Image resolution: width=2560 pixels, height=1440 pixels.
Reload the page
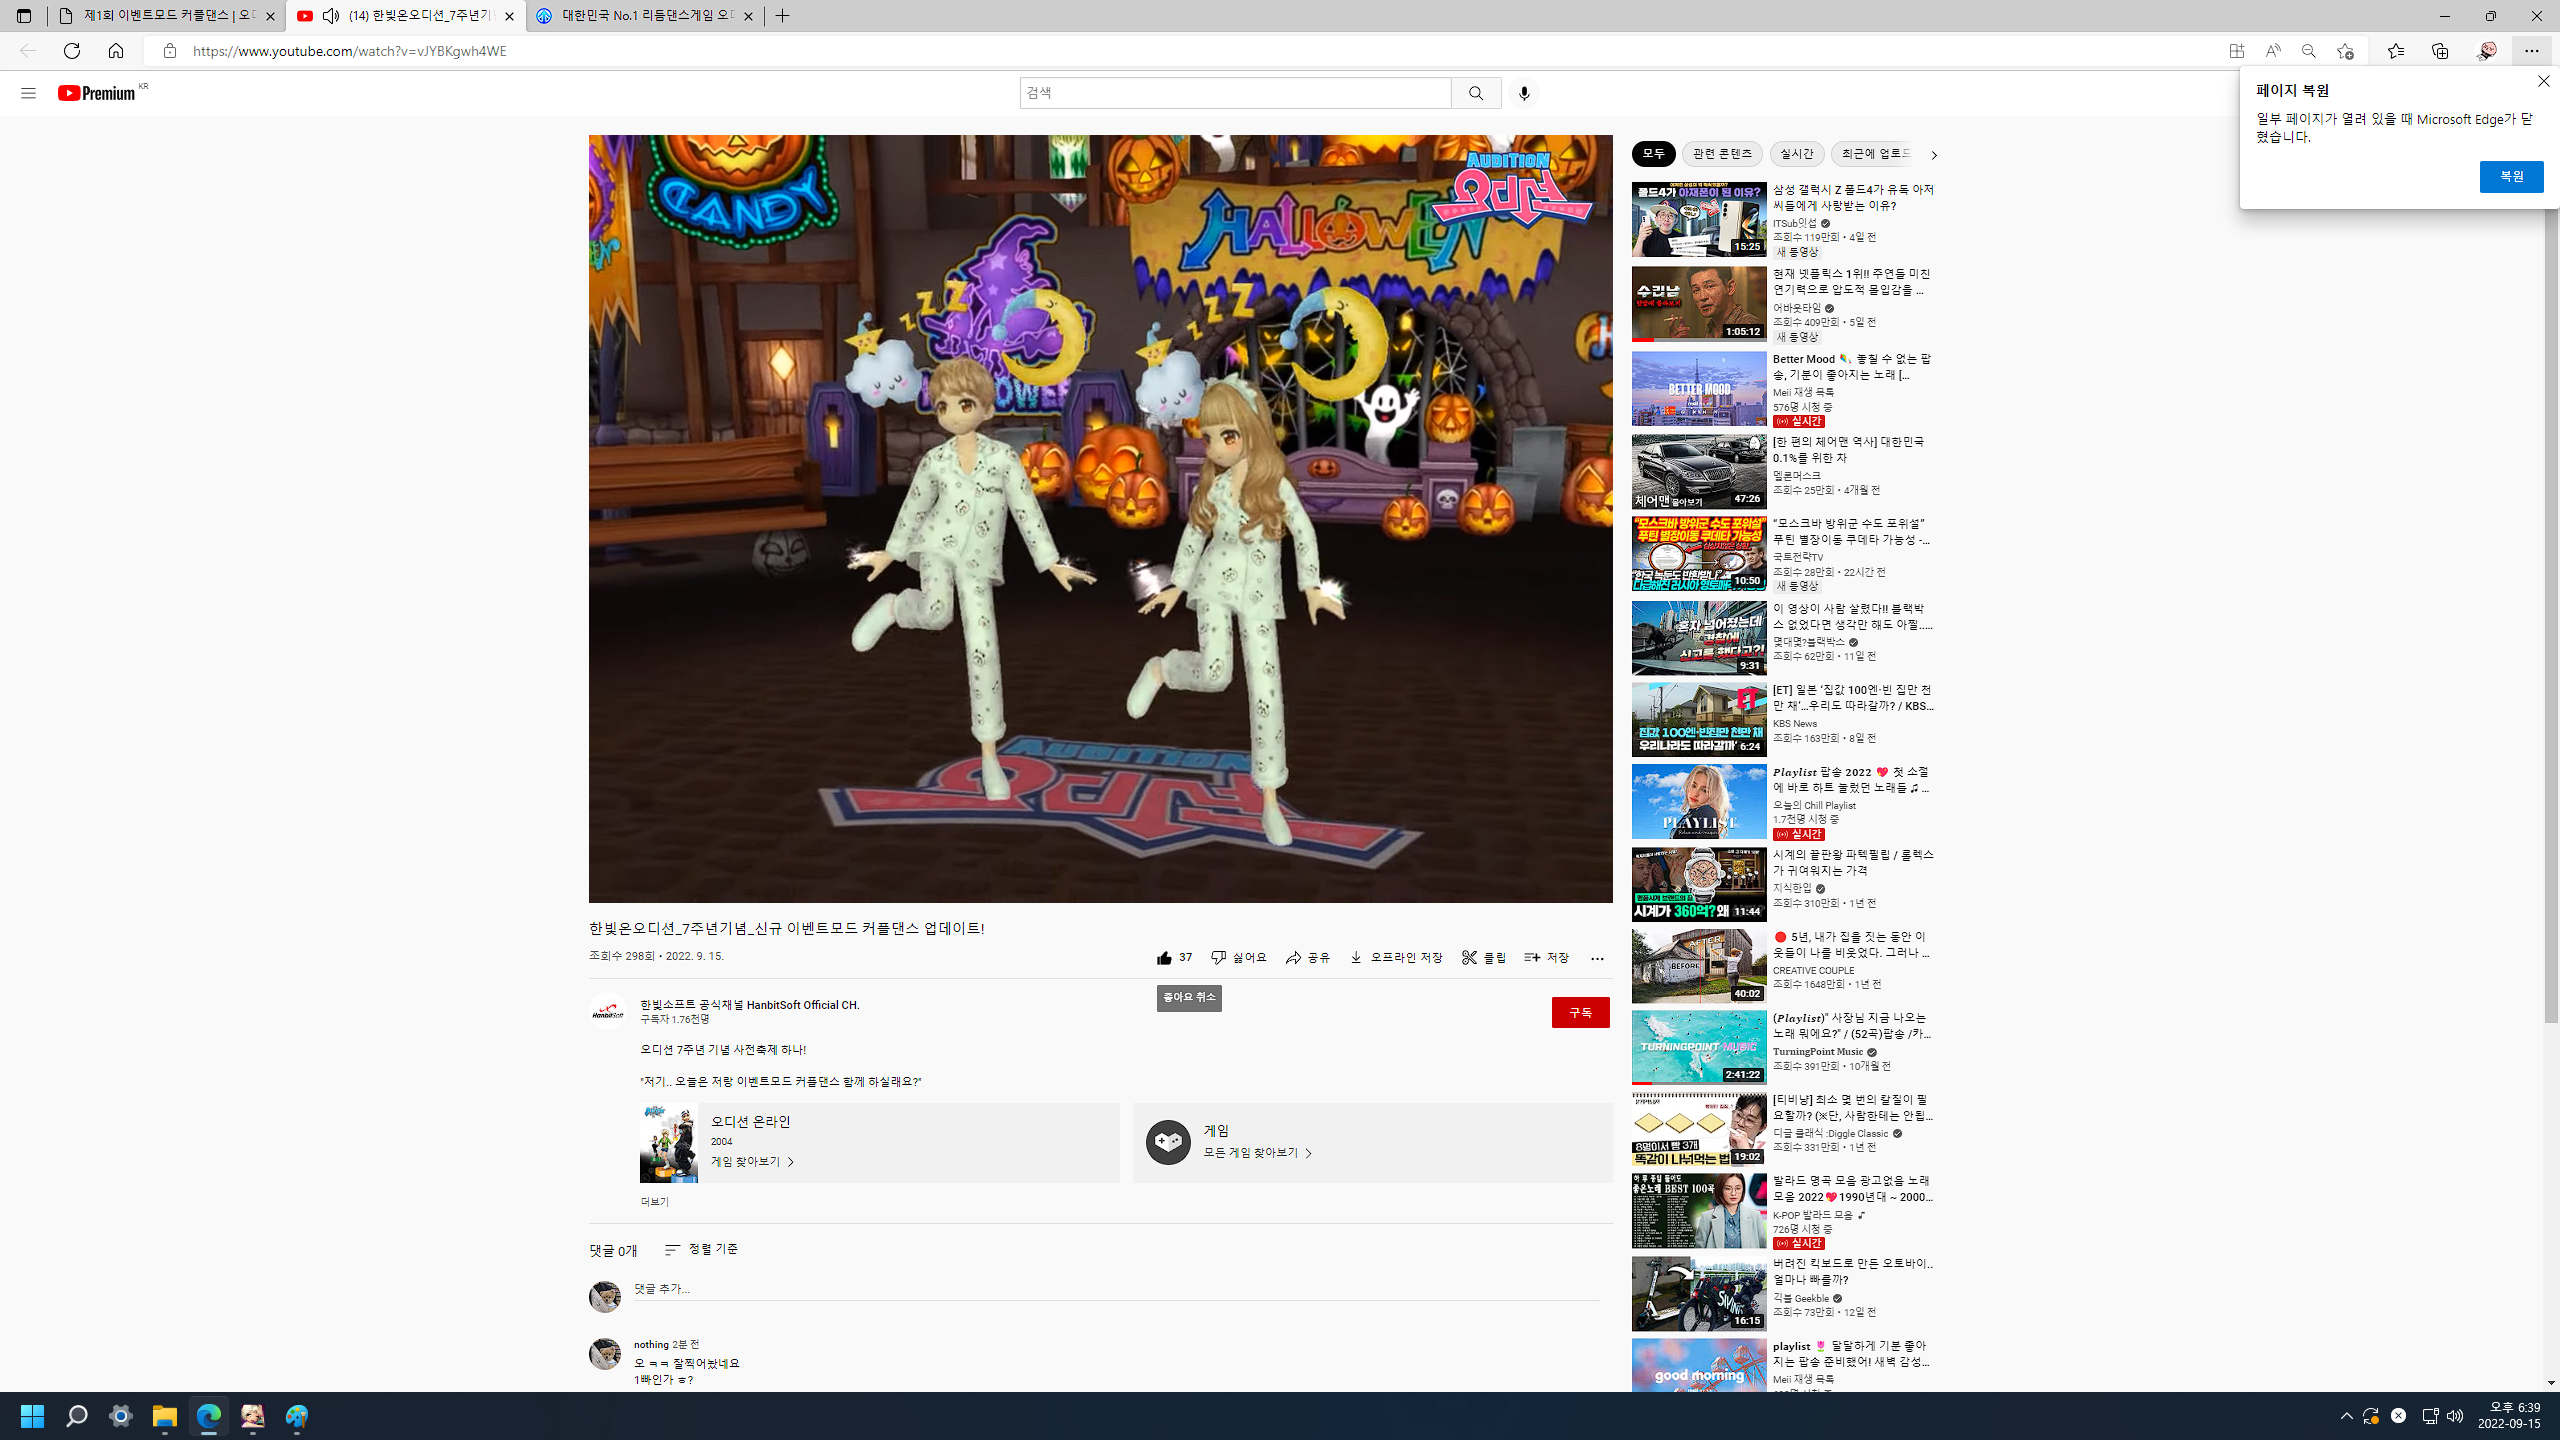(72, 51)
